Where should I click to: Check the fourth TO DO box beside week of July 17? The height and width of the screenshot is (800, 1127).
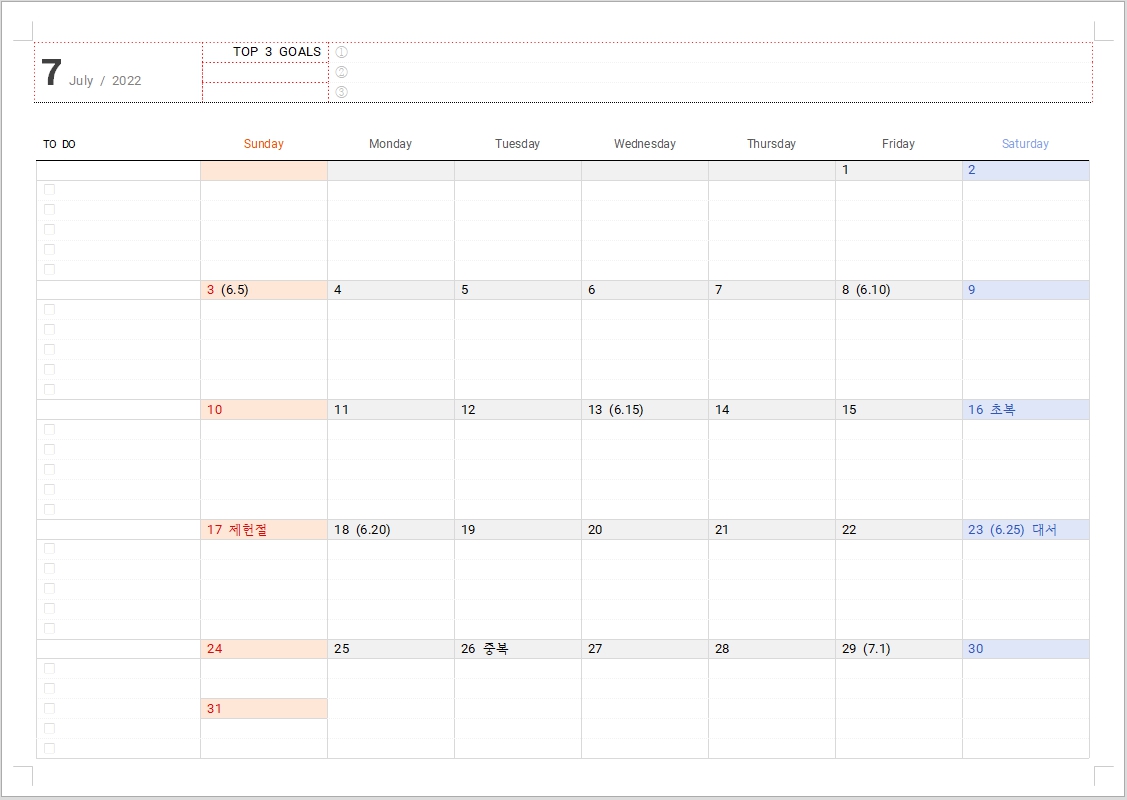pos(50,609)
